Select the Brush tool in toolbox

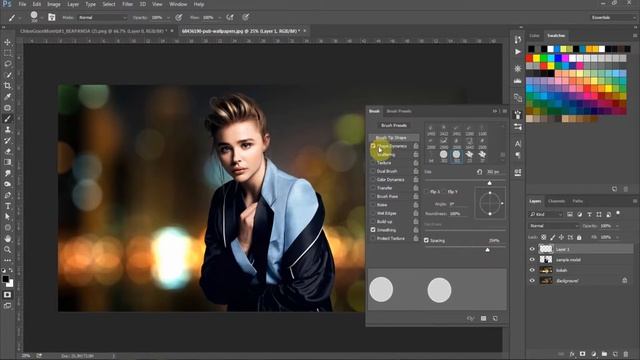7,119
